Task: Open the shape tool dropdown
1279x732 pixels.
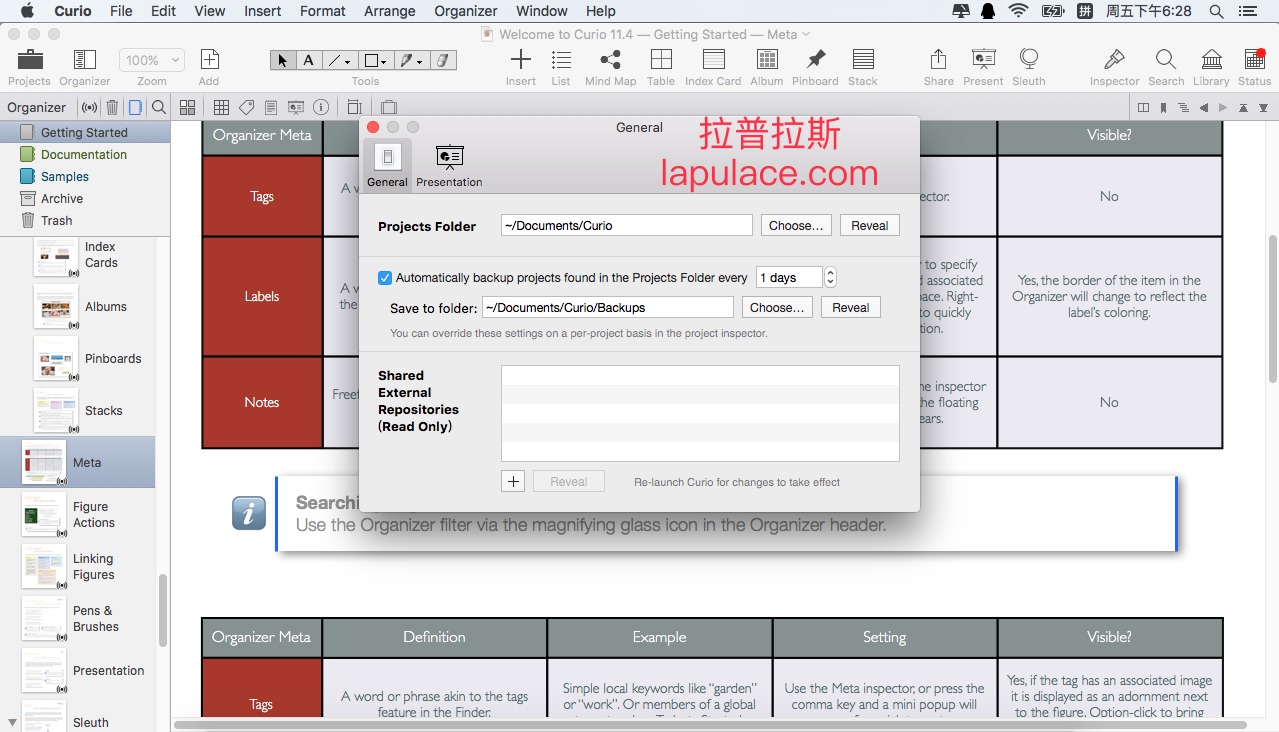Action: (x=376, y=60)
